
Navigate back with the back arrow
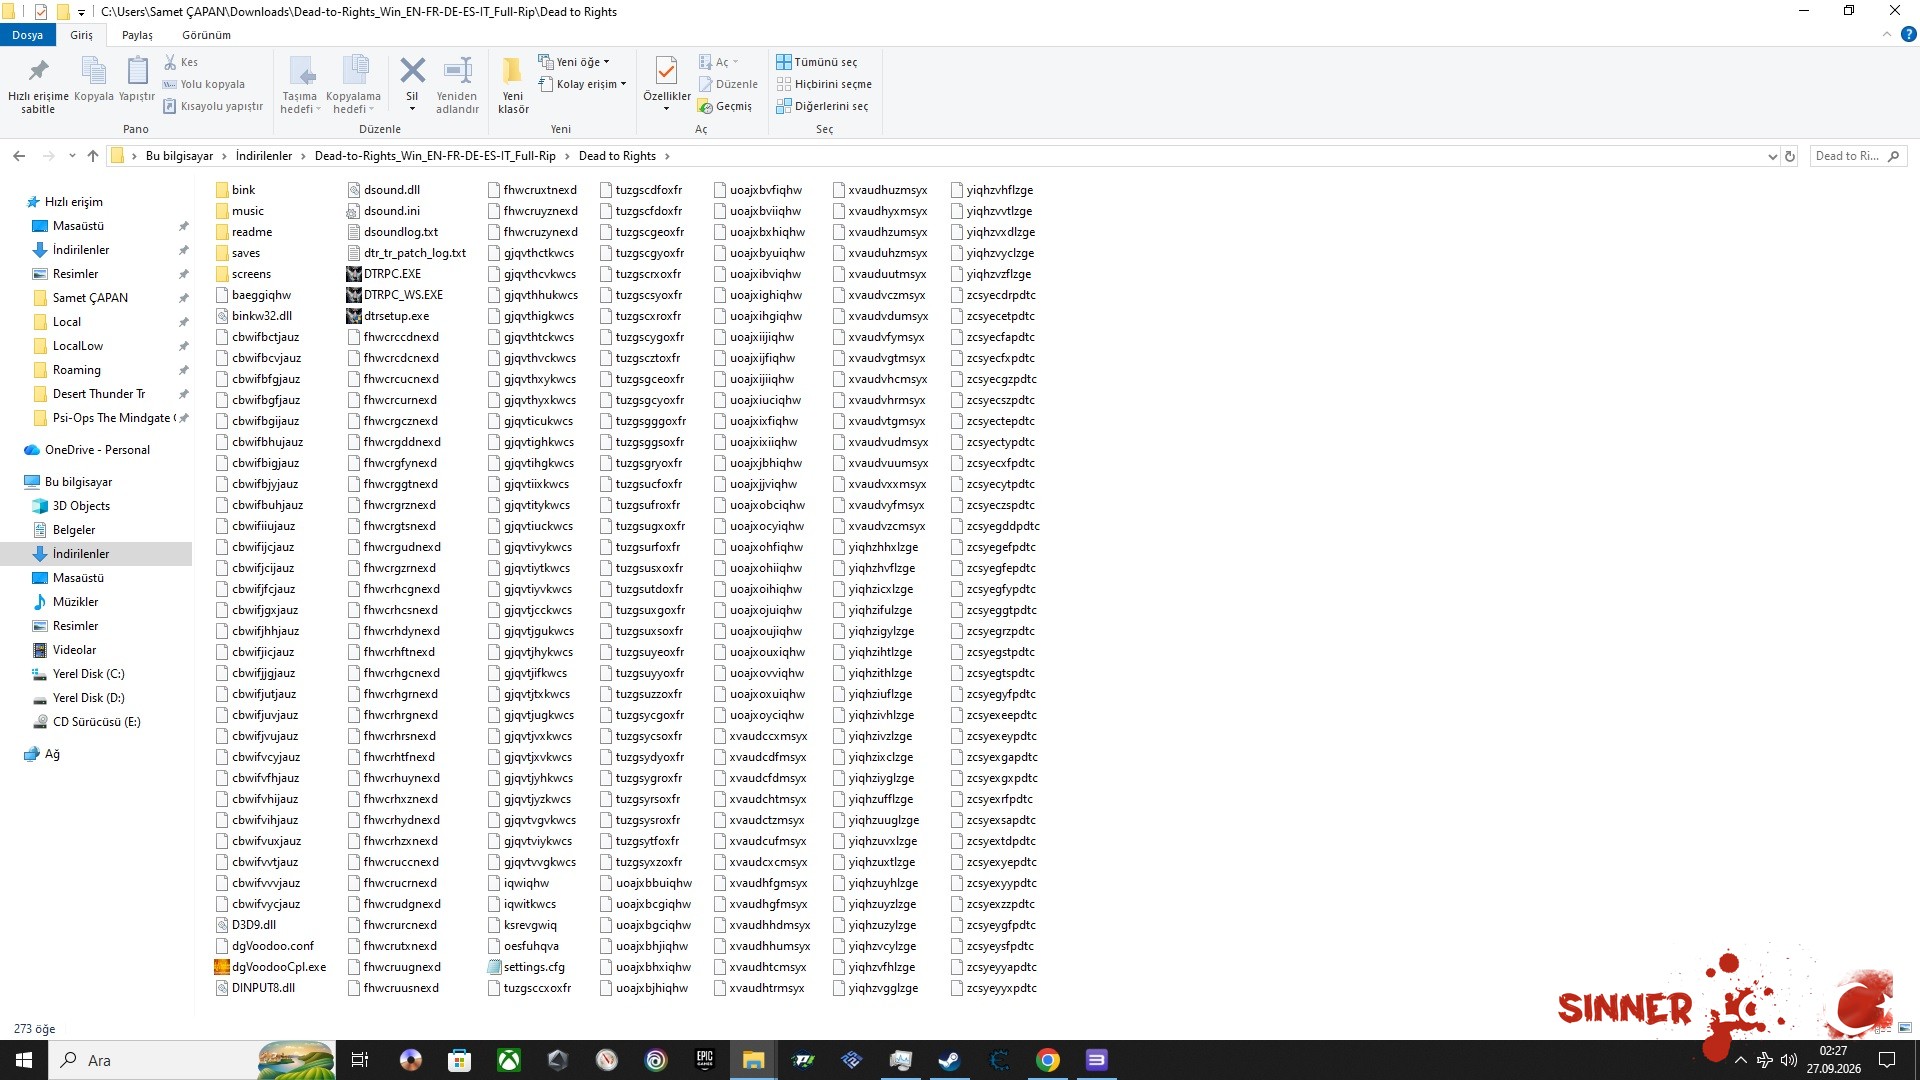pos(19,156)
